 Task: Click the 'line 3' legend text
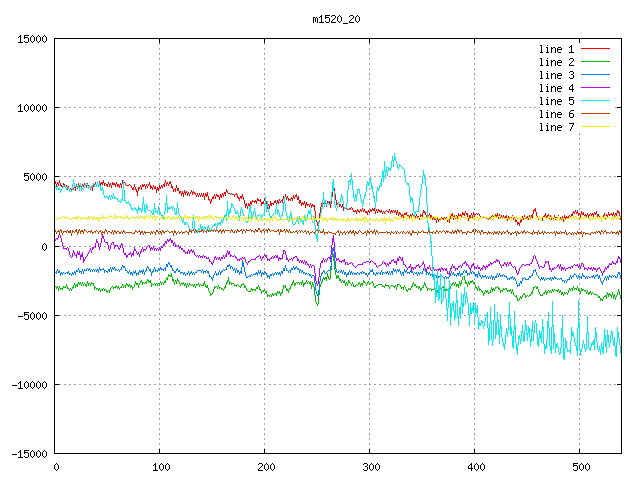(557, 75)
